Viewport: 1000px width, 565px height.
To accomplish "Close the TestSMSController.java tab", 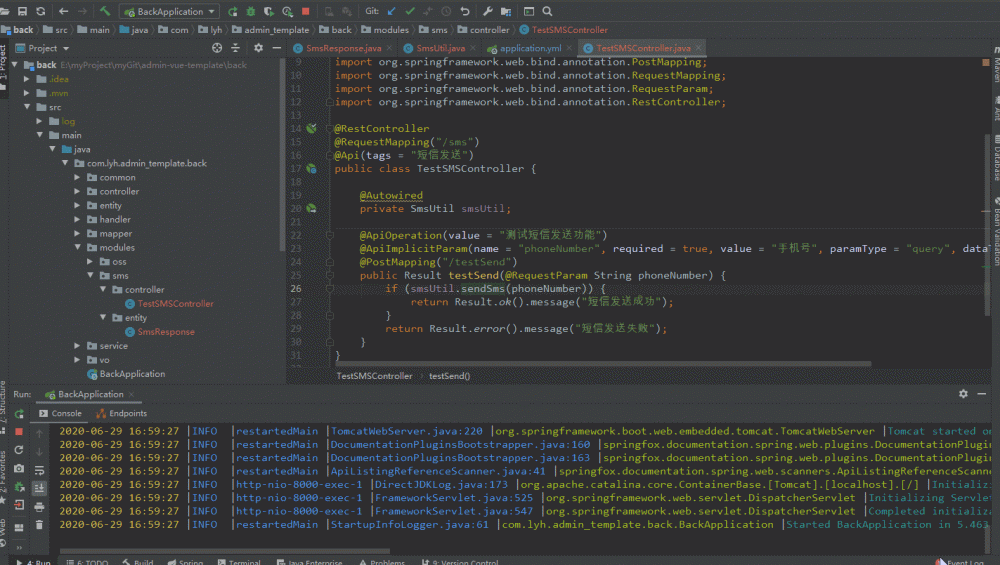I will tap(698, 48).
